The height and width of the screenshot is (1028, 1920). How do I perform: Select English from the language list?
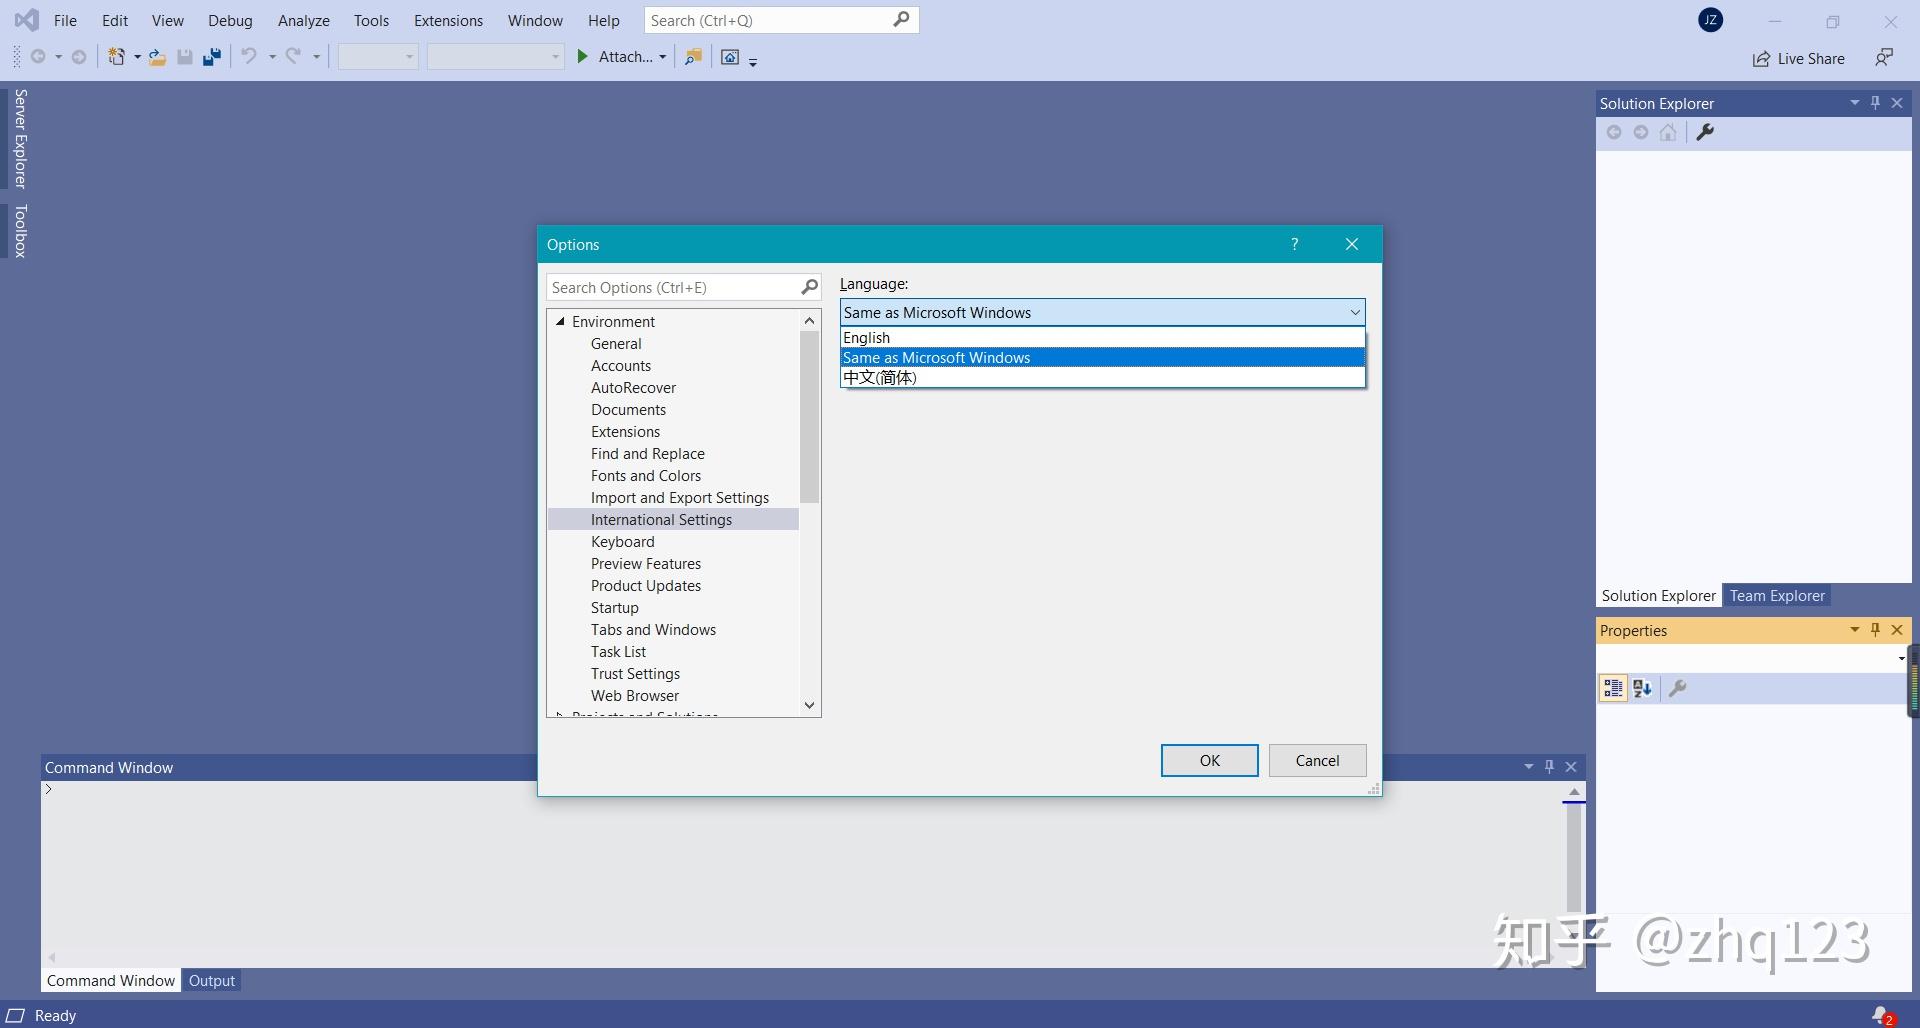(866, 337)
